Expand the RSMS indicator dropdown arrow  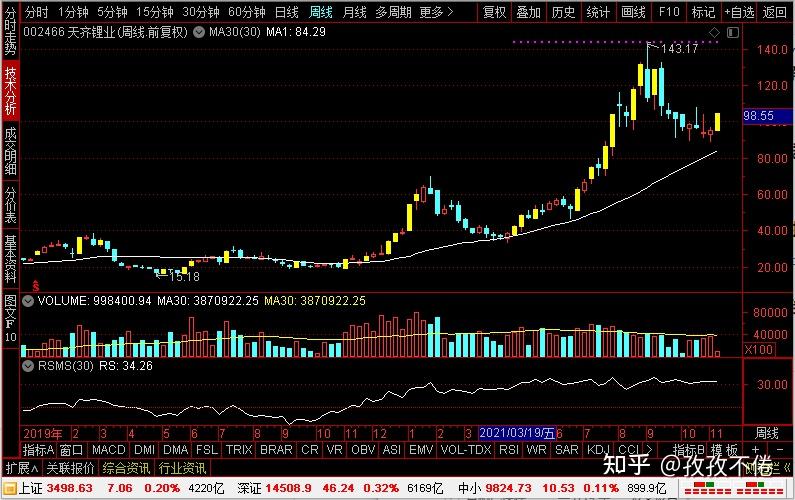tap(28, 366)
